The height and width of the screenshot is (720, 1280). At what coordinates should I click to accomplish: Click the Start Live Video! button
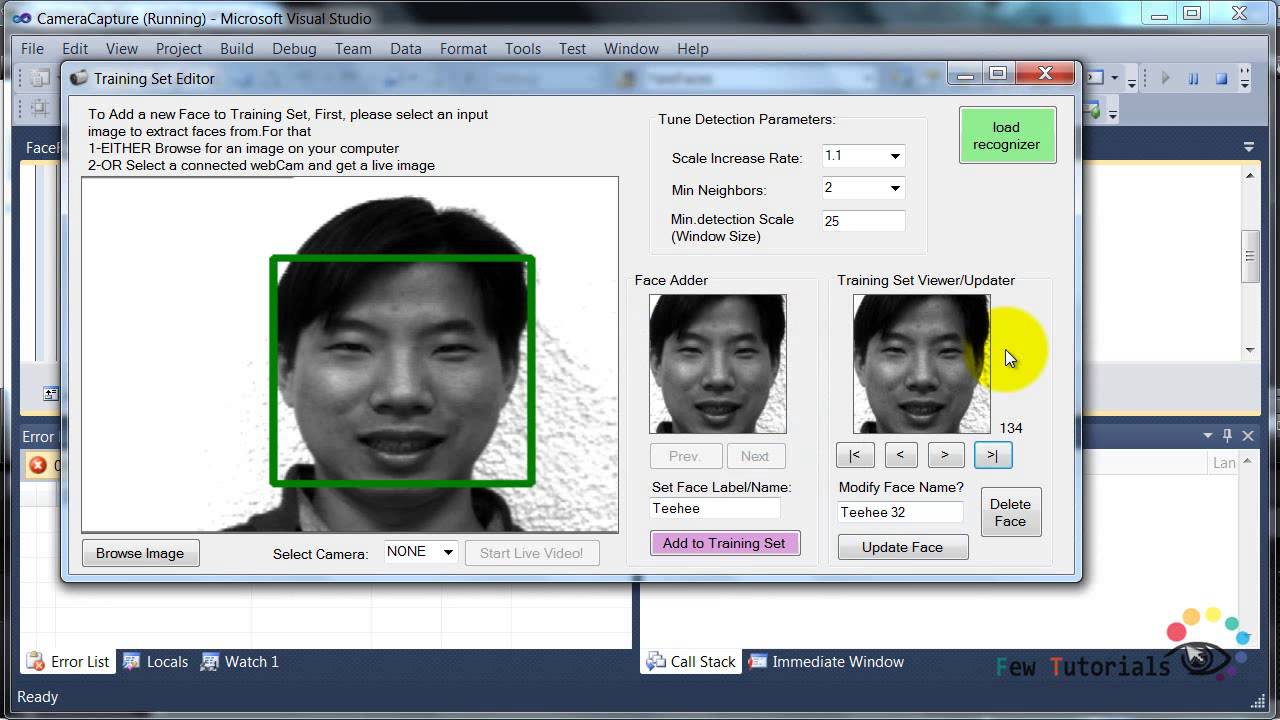coord(531,553)
